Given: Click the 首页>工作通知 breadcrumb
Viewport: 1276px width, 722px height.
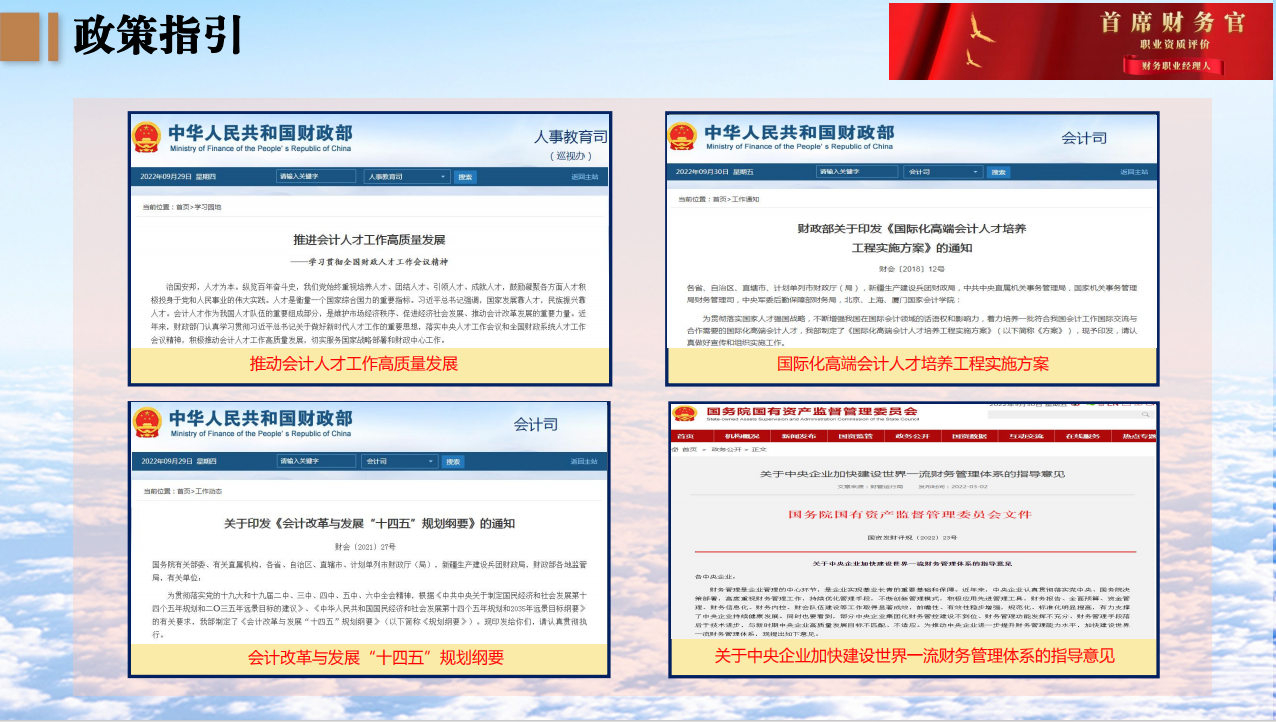Looking at the screenshot, I should pos(737,199).
